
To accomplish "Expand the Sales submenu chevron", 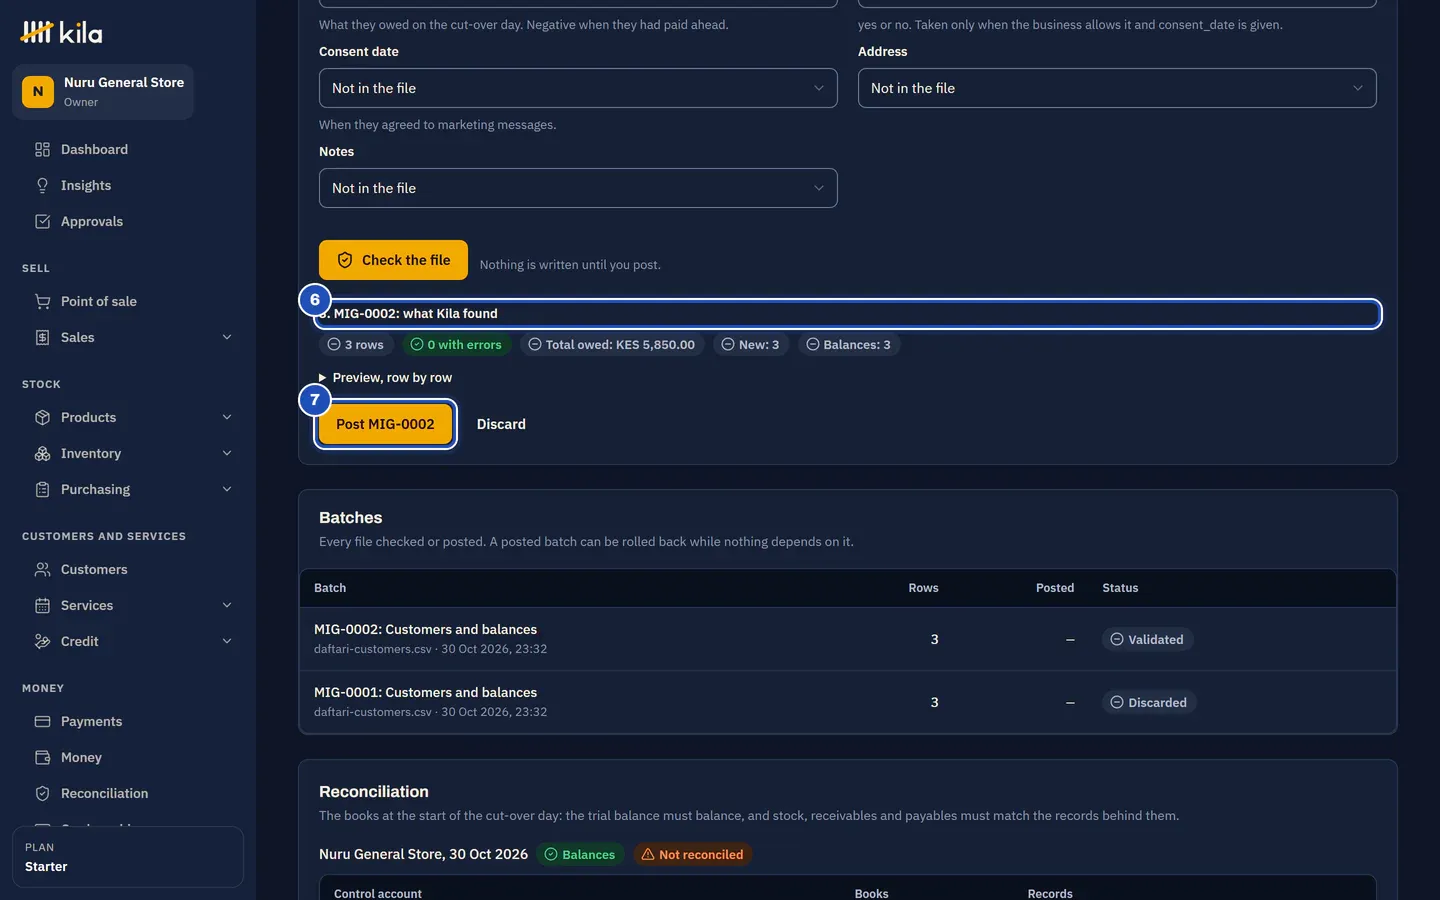I will point(227,337).
